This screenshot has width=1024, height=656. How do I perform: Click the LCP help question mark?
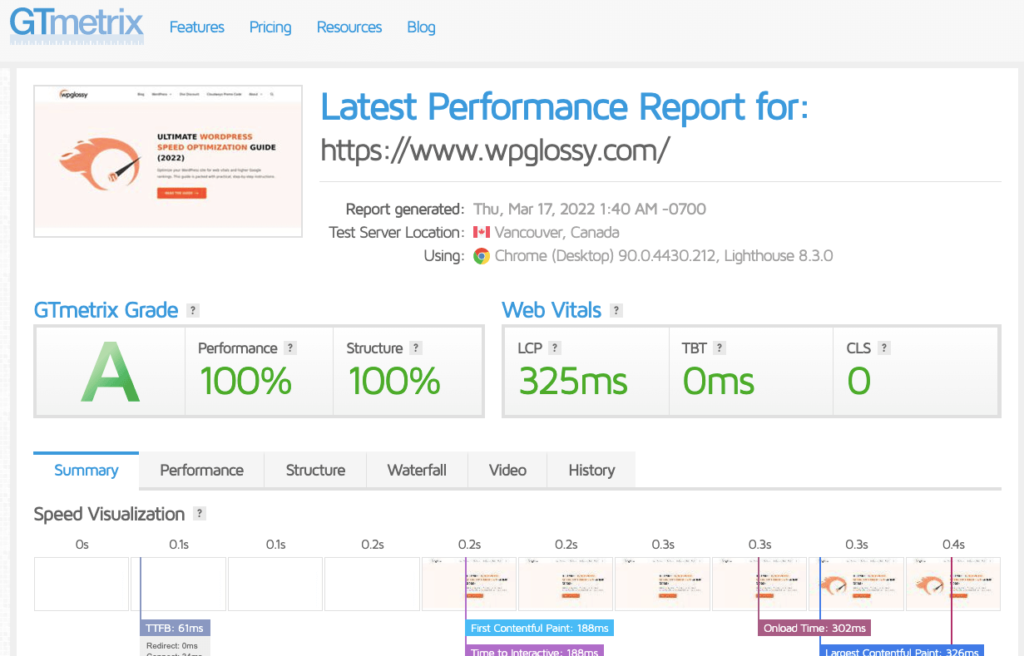coord(554,348)
